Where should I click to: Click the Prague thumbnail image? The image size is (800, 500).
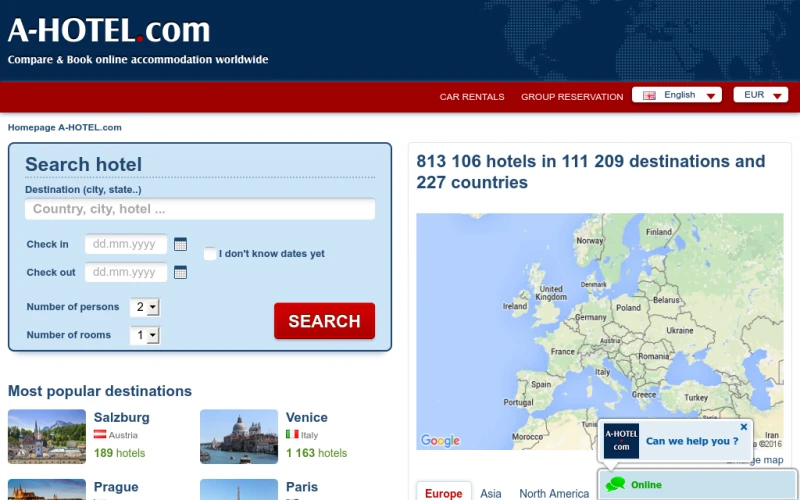47,489
